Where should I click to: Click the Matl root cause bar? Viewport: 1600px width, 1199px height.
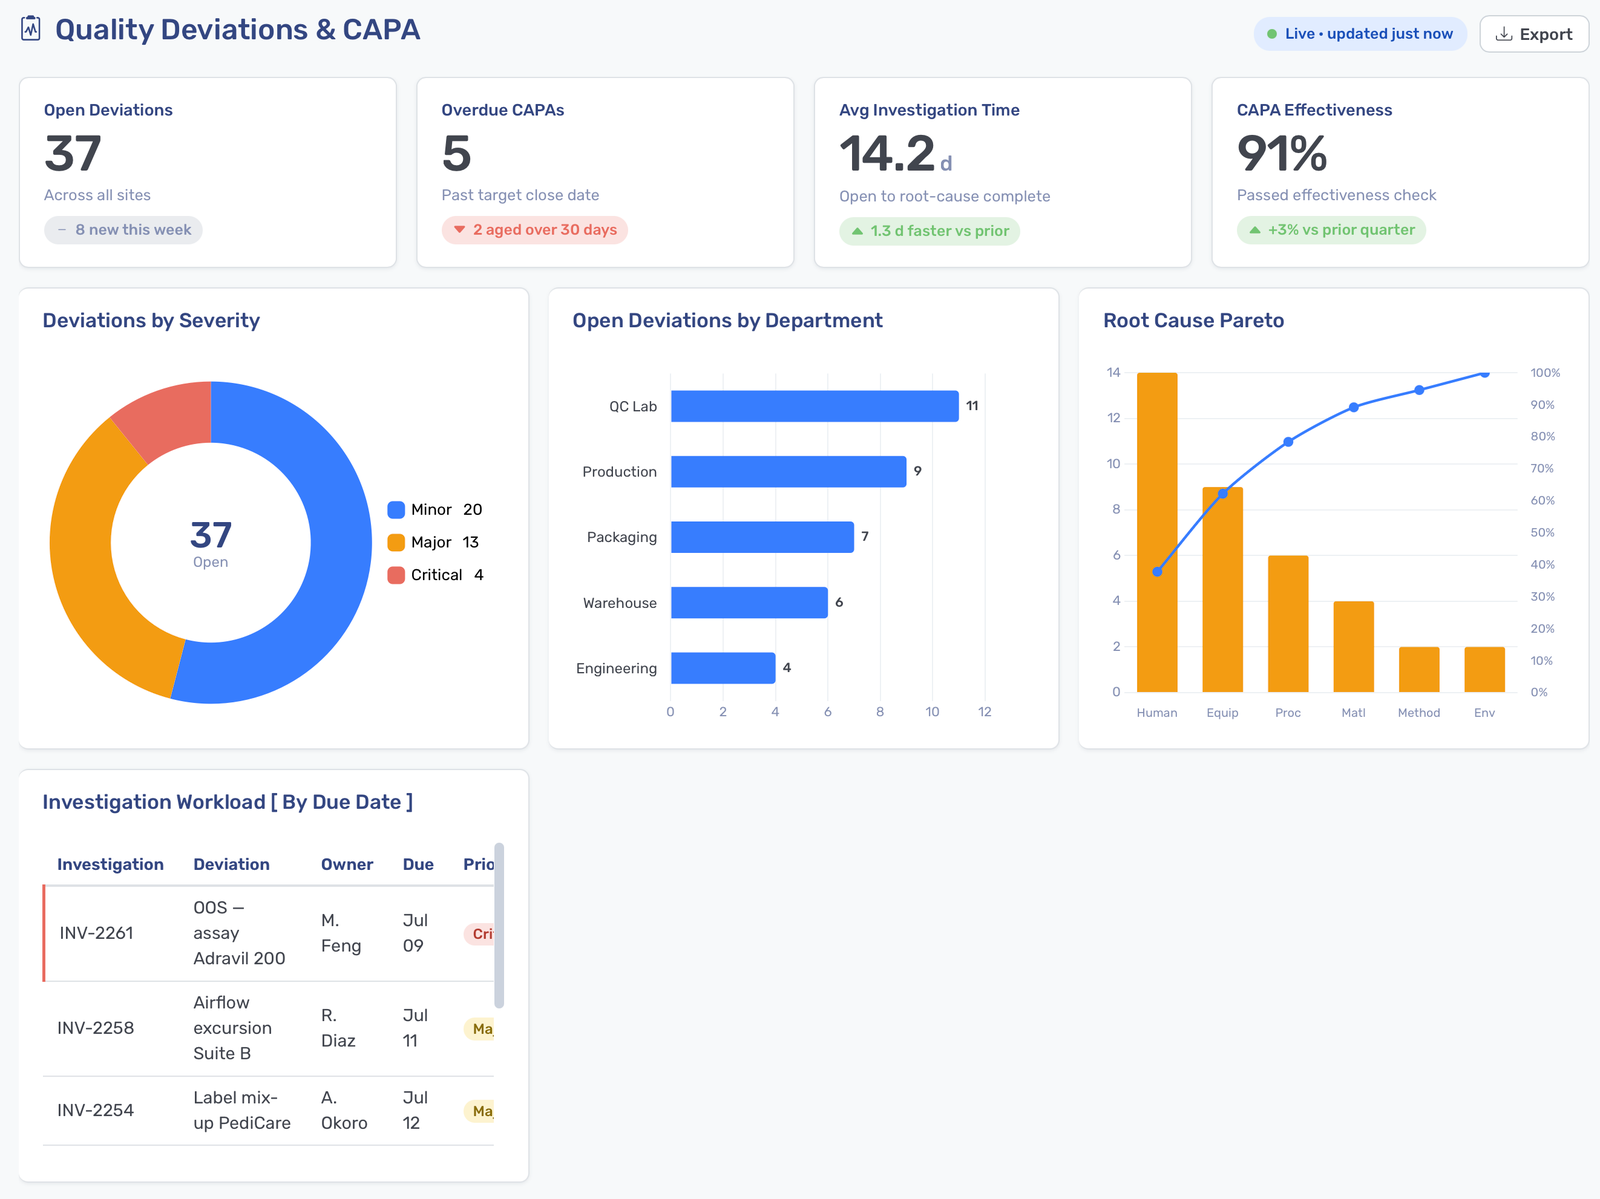1354,647
